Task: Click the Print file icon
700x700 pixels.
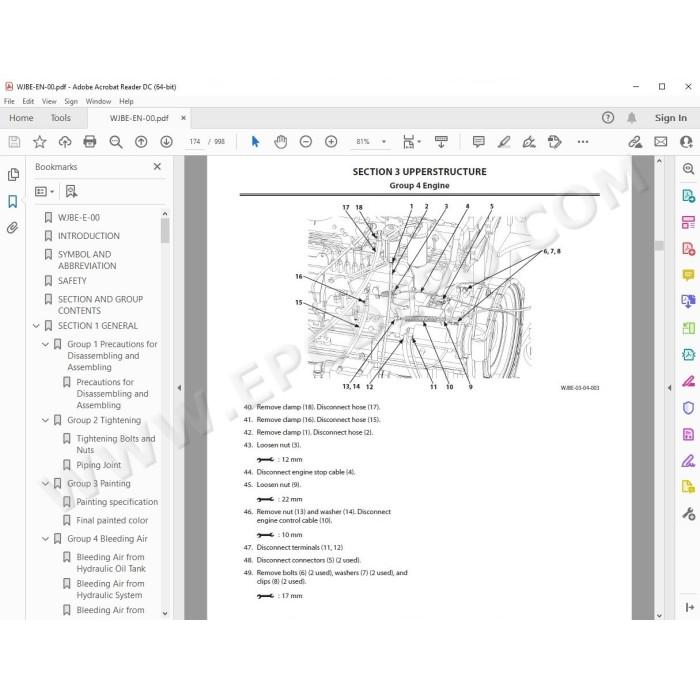Action: coord(90,142)
